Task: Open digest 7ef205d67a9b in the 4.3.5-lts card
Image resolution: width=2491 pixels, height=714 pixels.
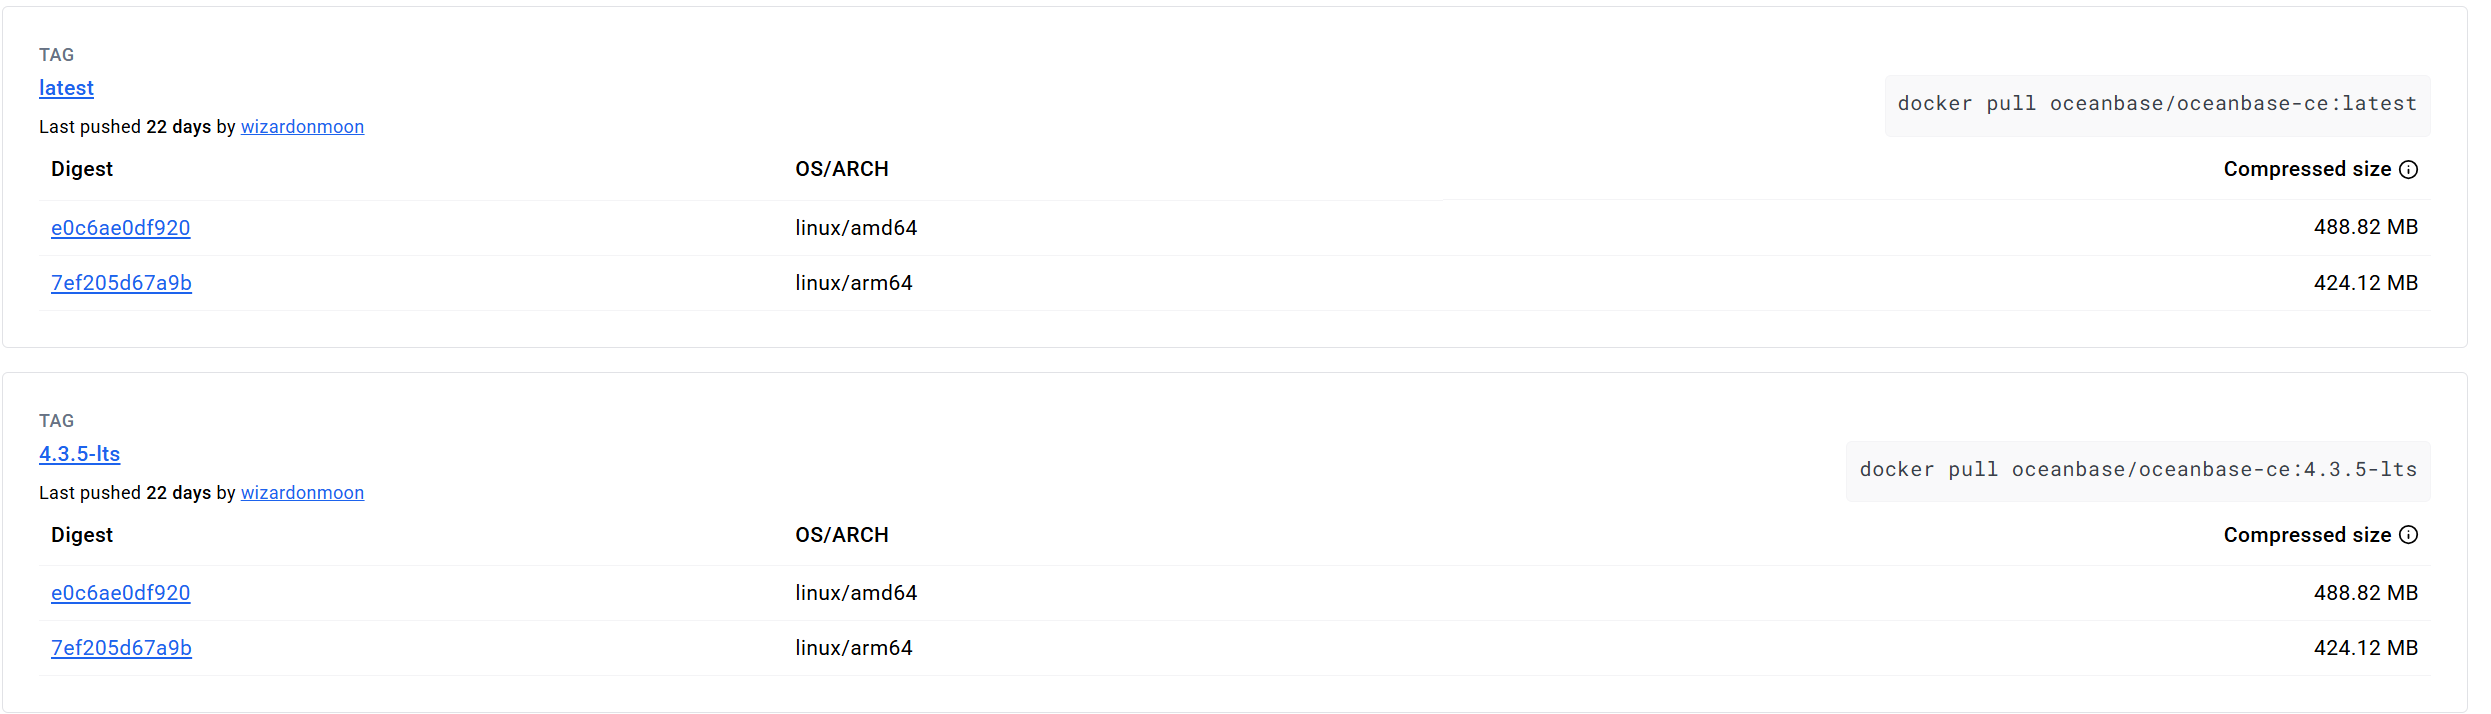Action: [x=121, y=648]
